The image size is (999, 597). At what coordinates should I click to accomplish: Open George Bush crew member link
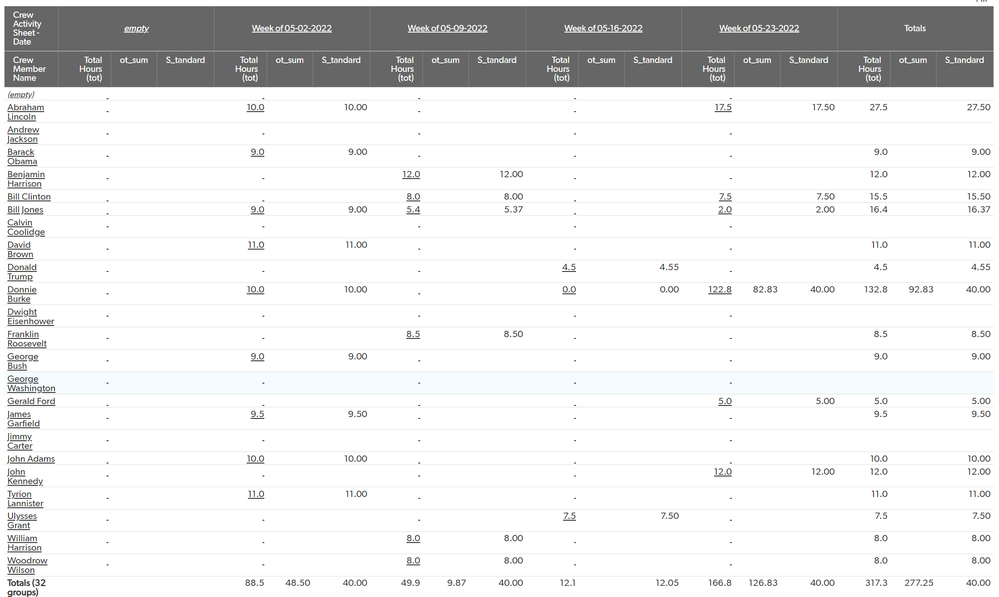coord(22,361)
